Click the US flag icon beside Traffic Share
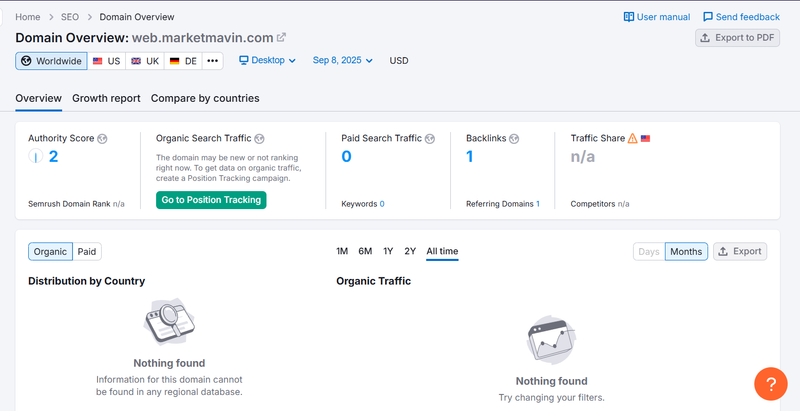 [645, 138]
